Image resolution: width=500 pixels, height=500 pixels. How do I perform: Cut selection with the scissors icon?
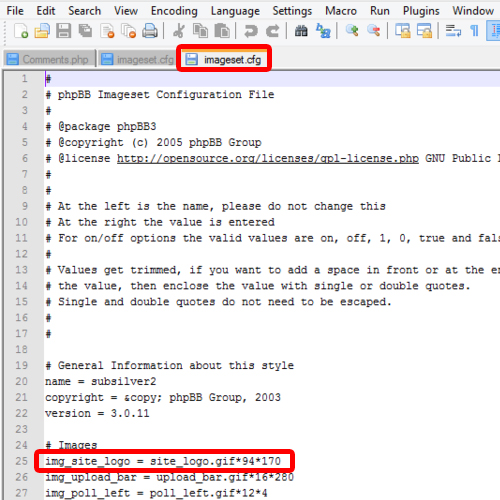[179, 31]
